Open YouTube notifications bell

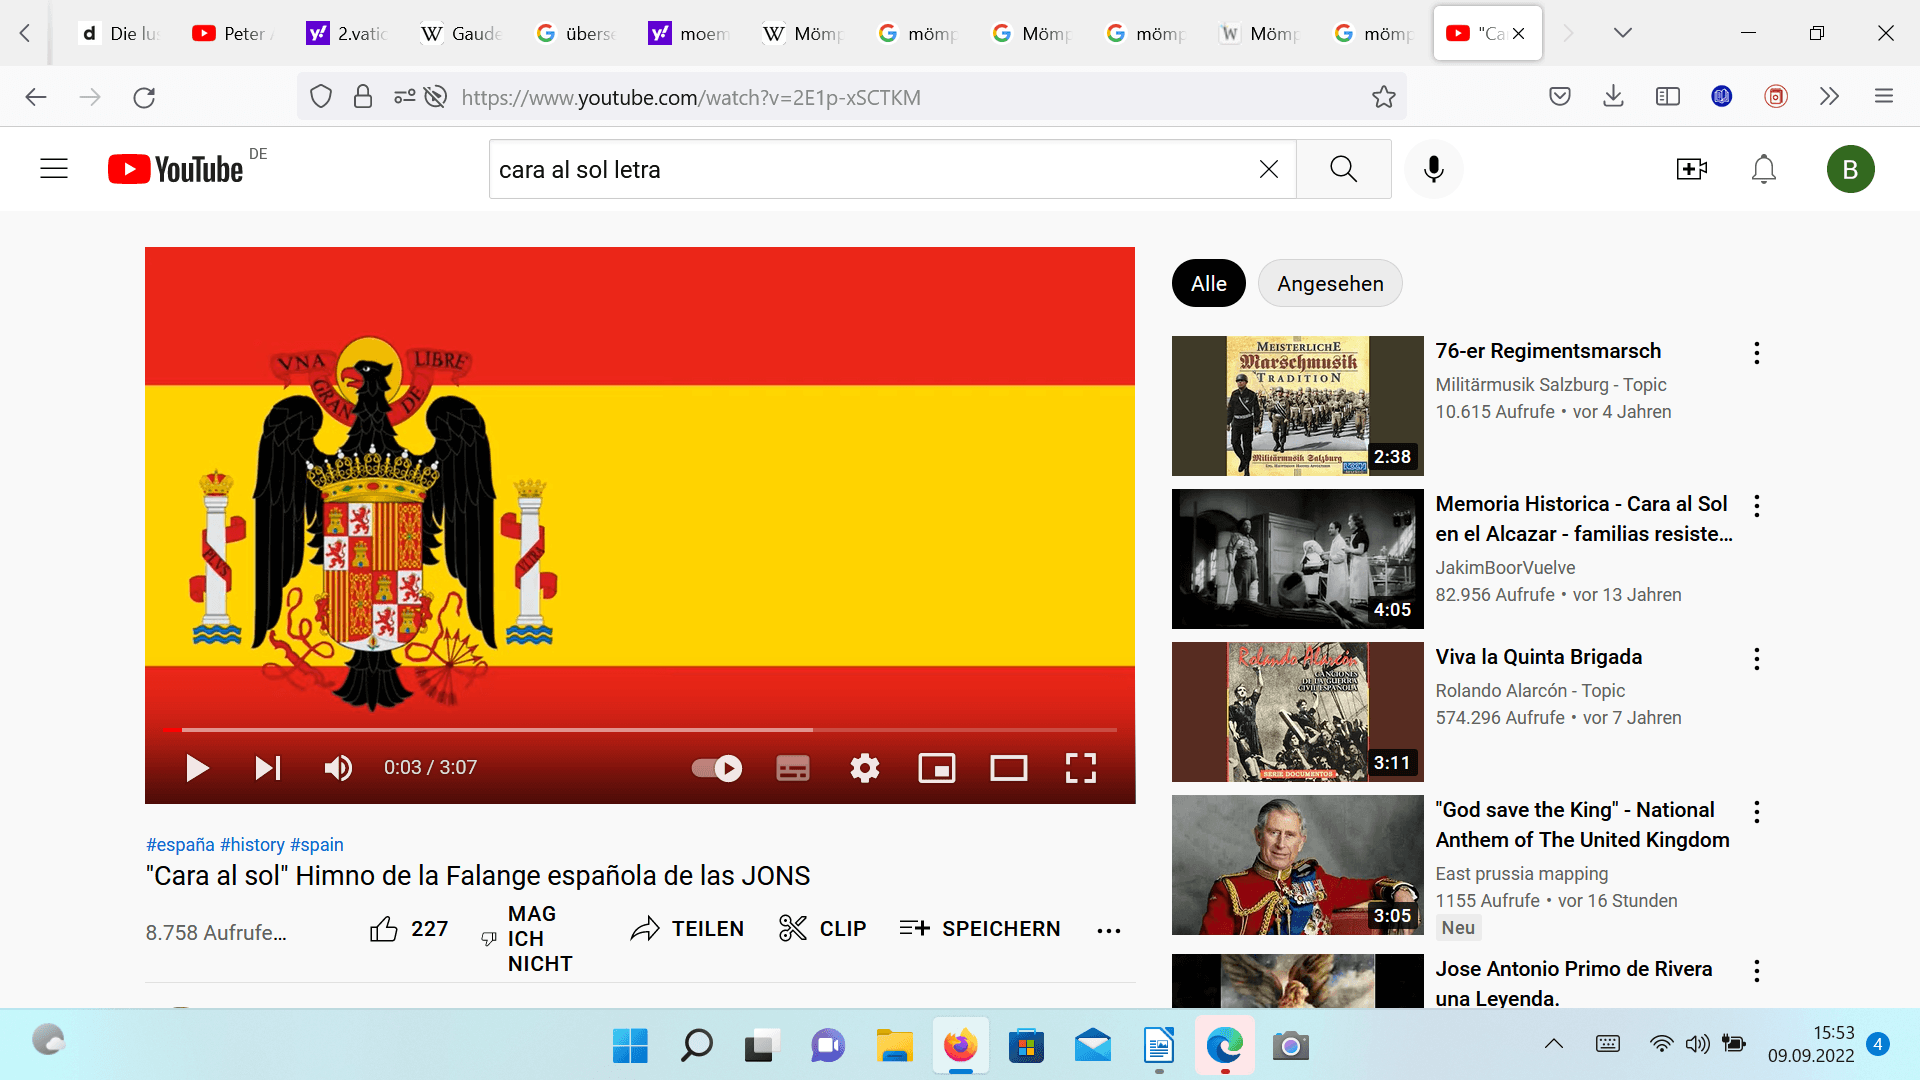coord(1764,169)
